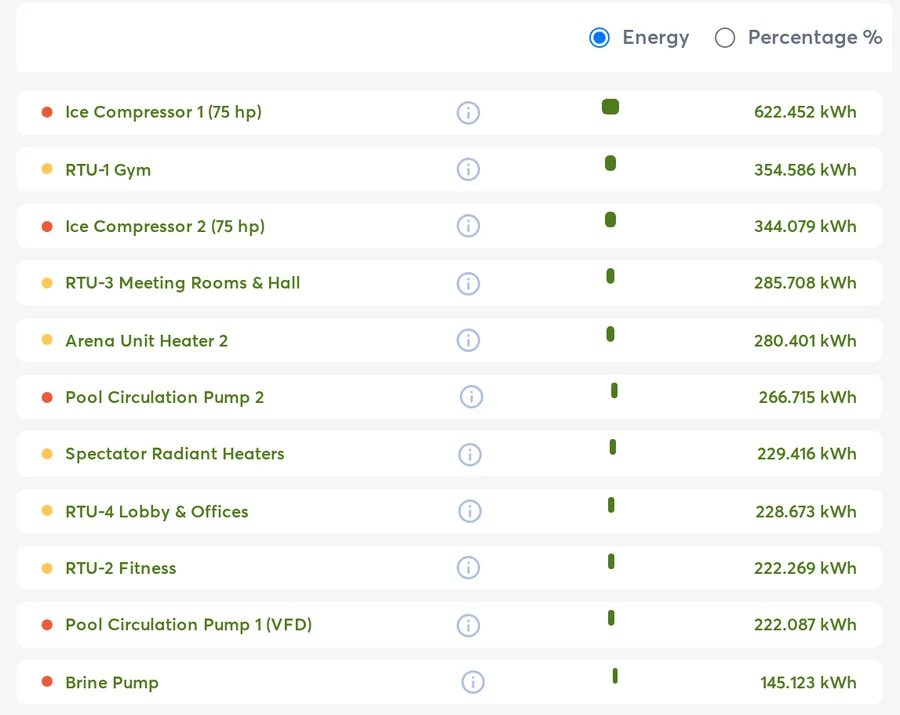Click the Ice Compressor 1 energy bar
Screen dimensions: 900x715
[610, 107]
